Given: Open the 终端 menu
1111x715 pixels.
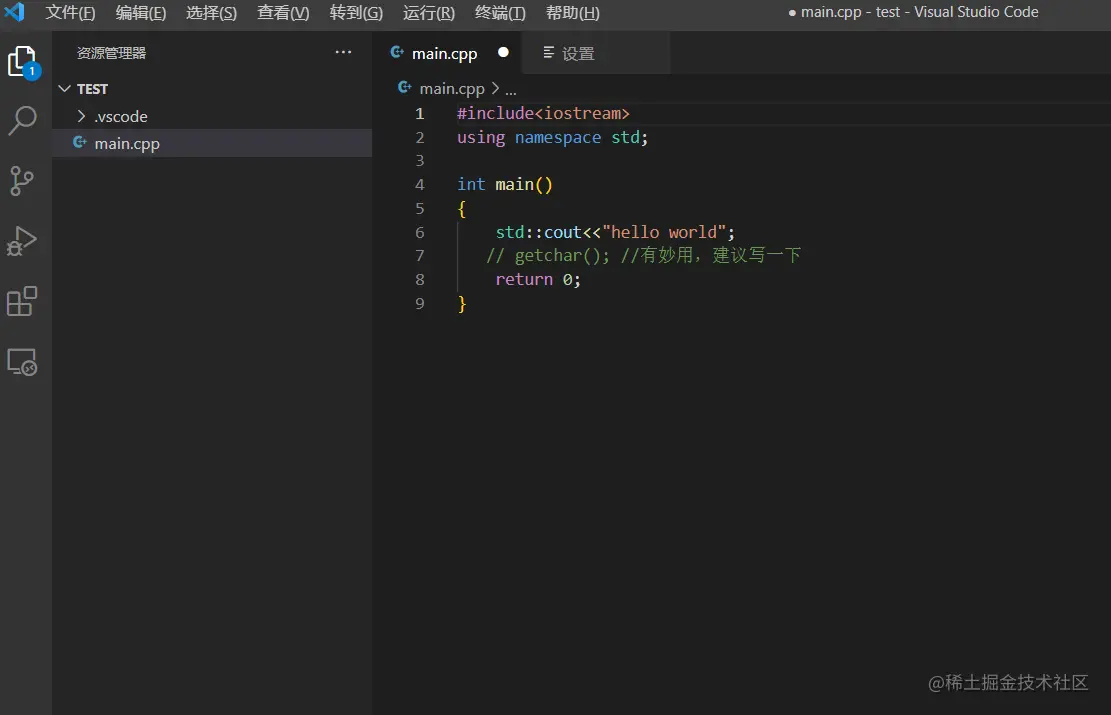Looking at the screenshot, I should coord(500,13).
